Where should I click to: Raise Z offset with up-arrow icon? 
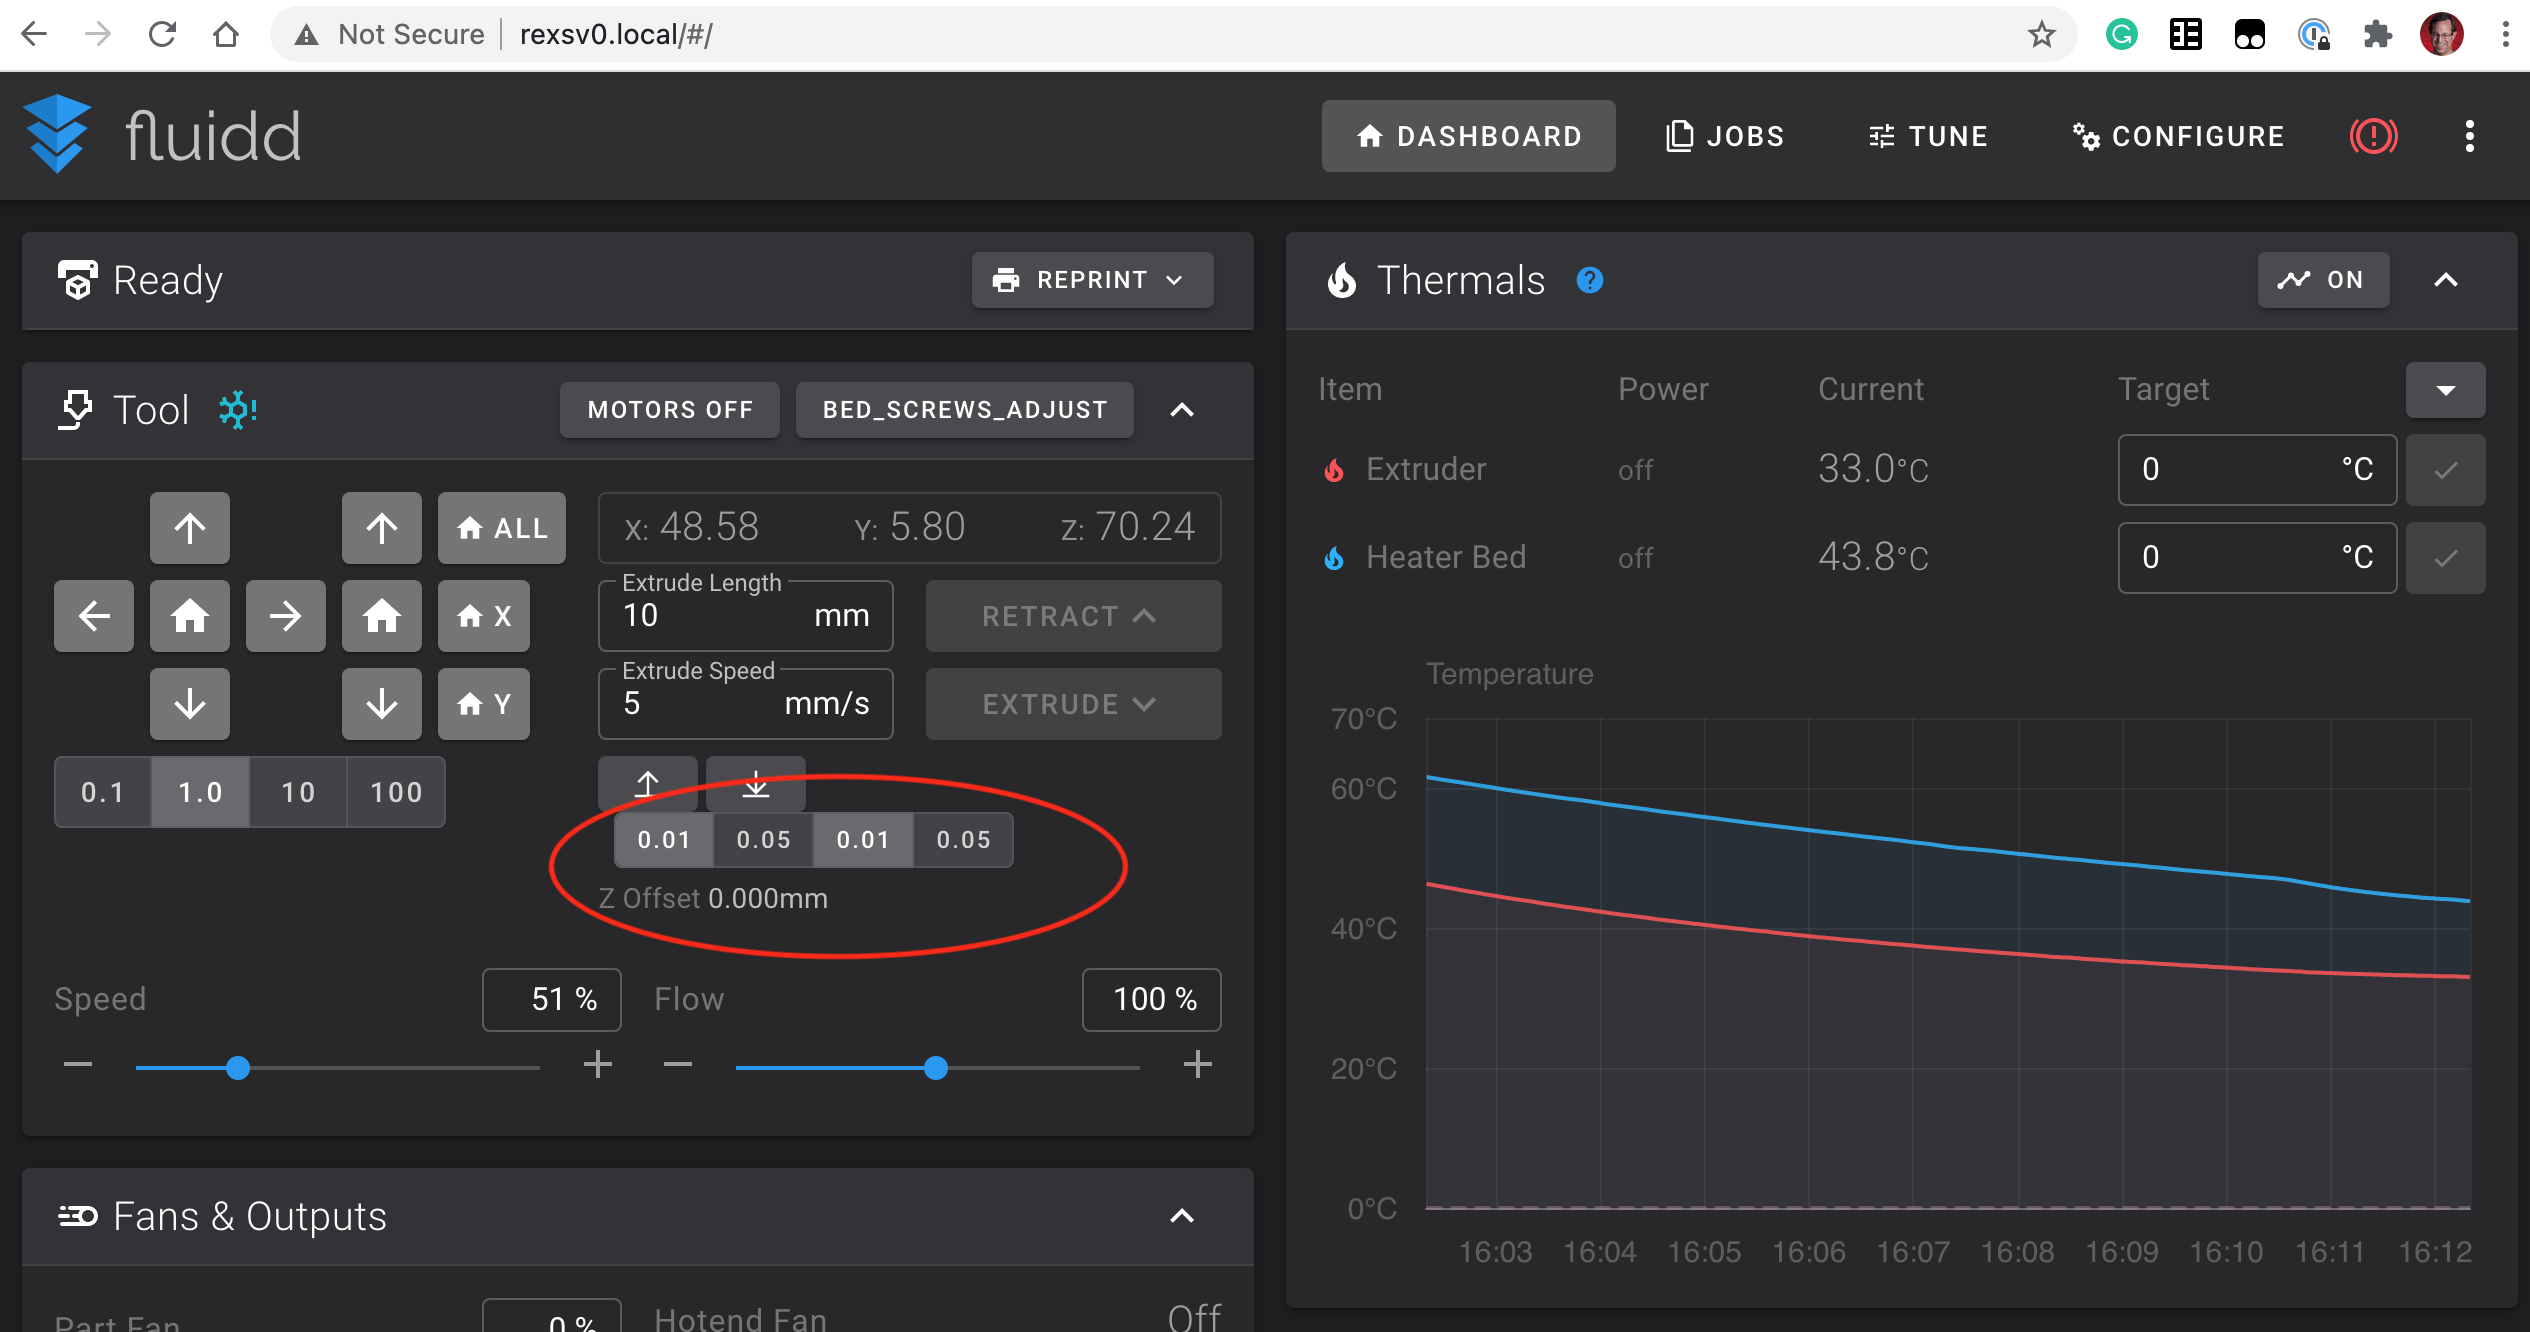(647, 784)
